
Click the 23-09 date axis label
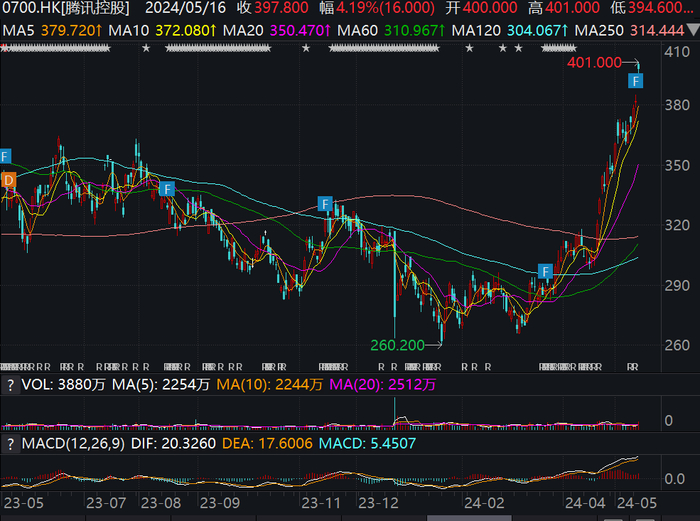click(x=220, y=503)
